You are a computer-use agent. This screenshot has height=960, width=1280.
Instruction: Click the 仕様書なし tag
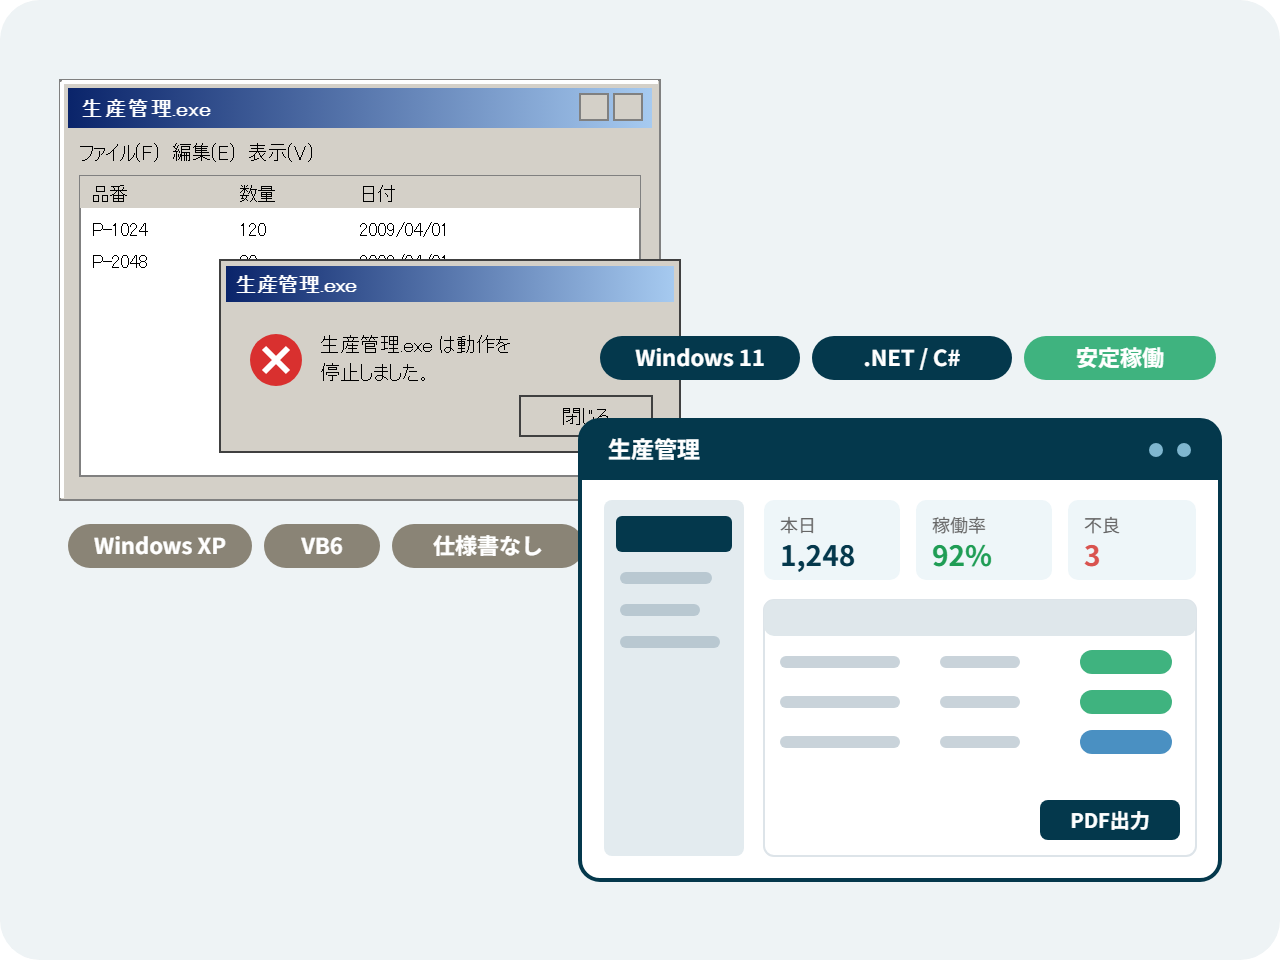487,546
